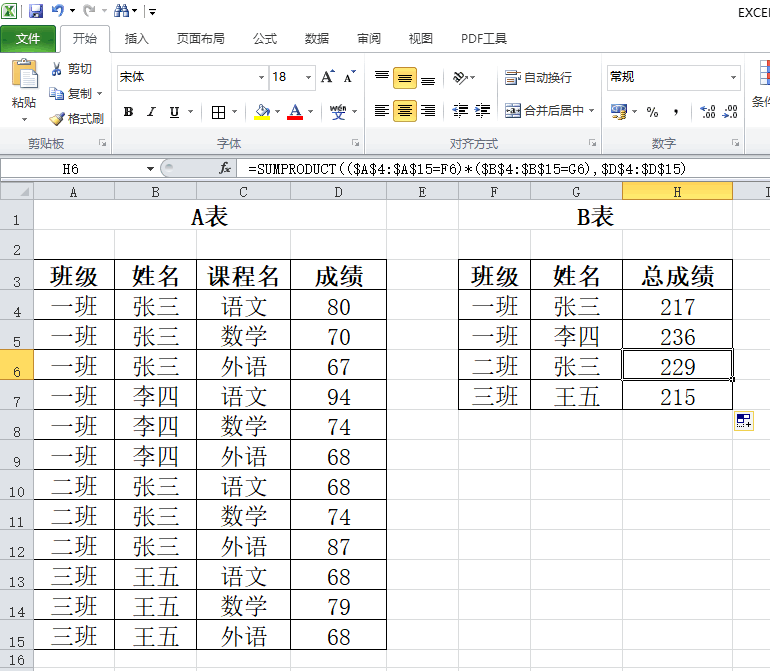Image resolution: width=770 pixels, height=671 pixels.
Task: Click the Increase Decimal icon
Action: (707, 112)
